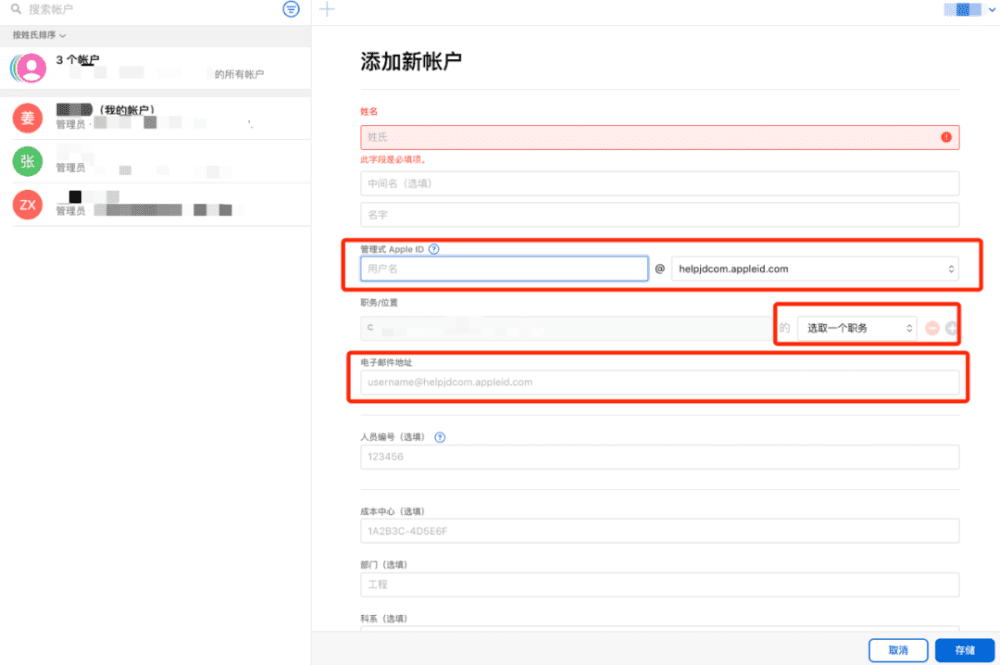The width and height of the screenshot is (1000, 665).
Task: Click the 中间名 (选填) input field
Action: (659, 184)
